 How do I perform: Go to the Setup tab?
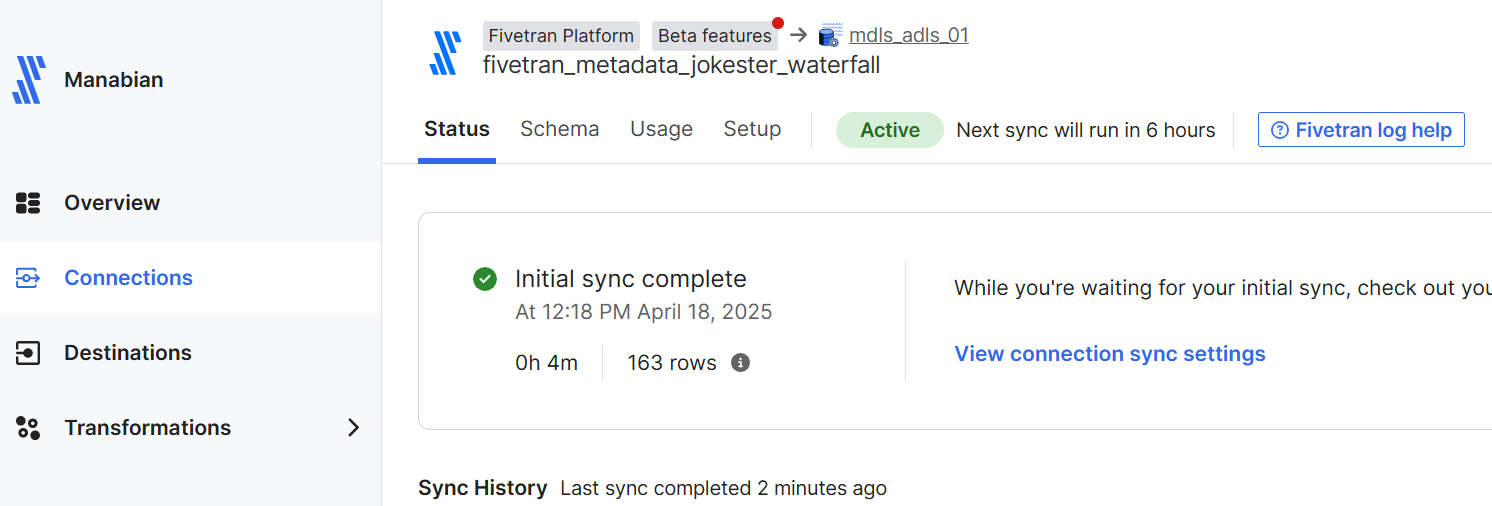coord(752,129)
